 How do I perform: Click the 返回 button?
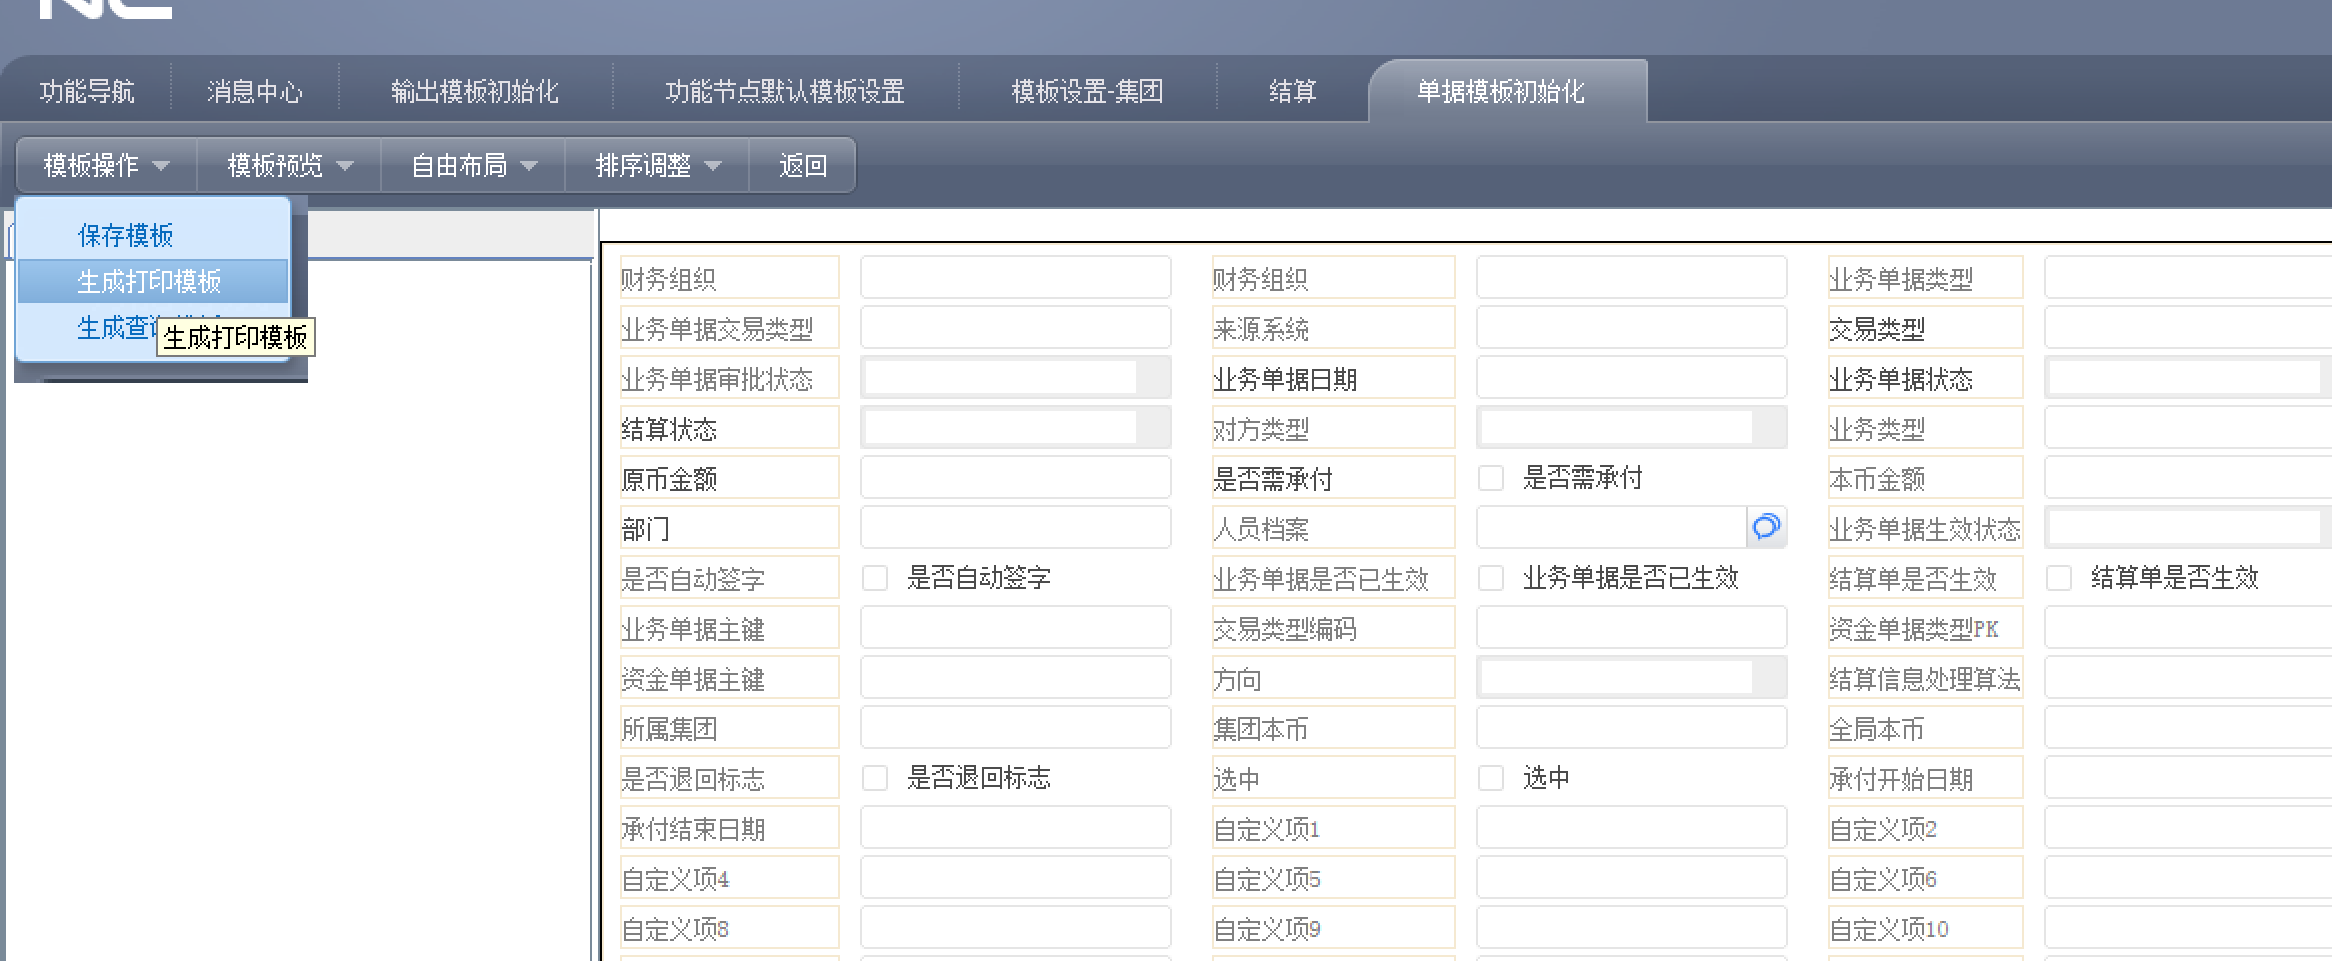803,165
